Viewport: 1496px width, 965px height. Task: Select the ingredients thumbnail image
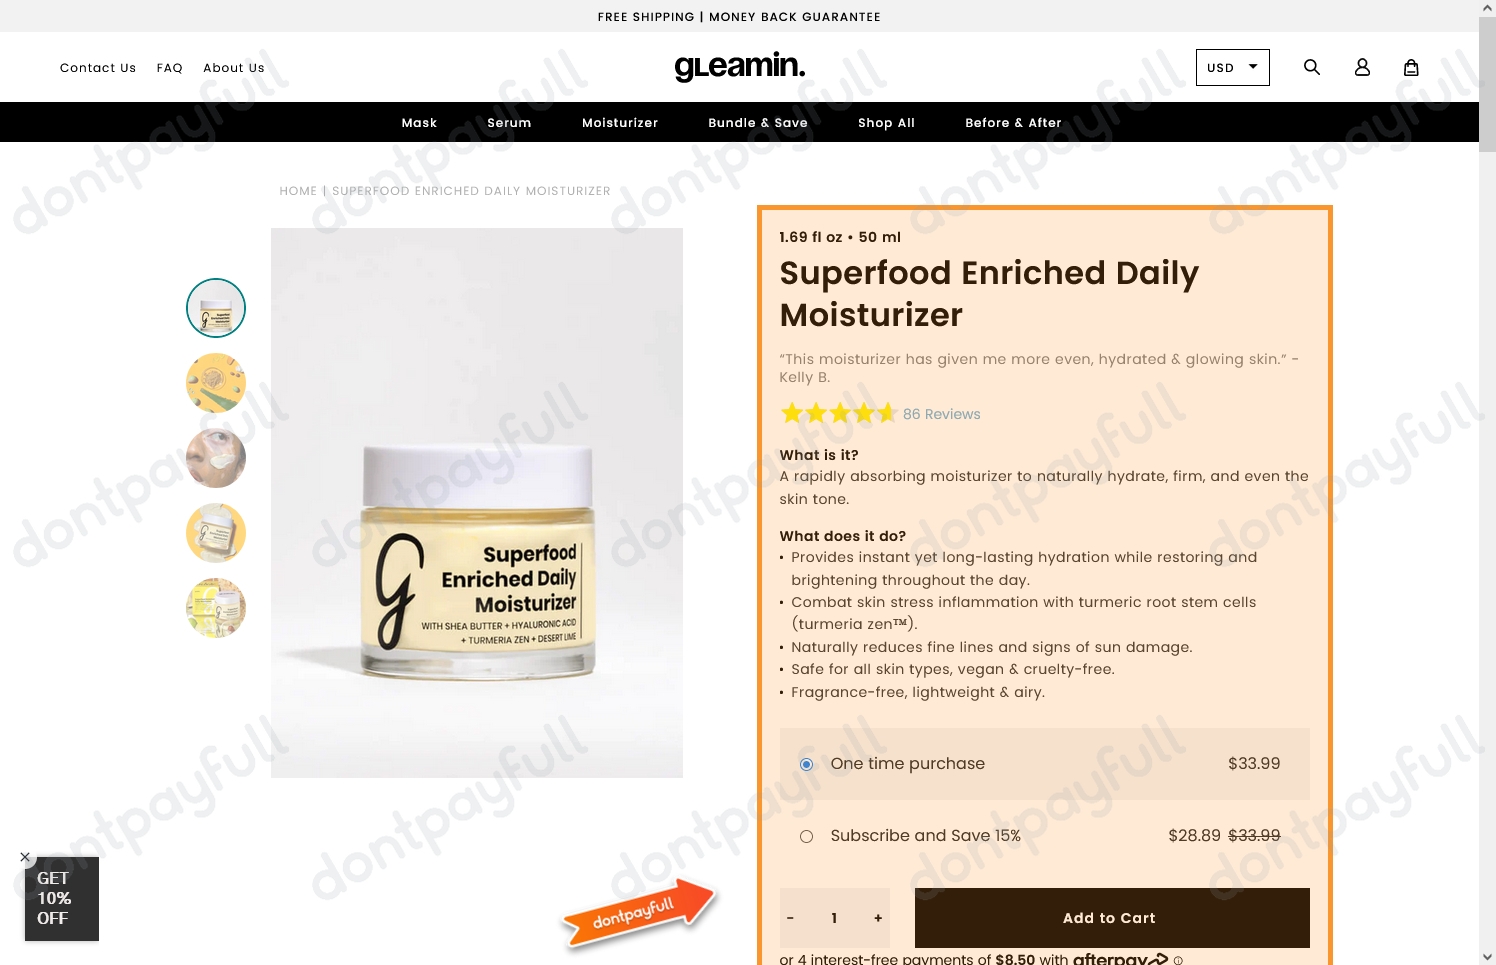[216, 383]
